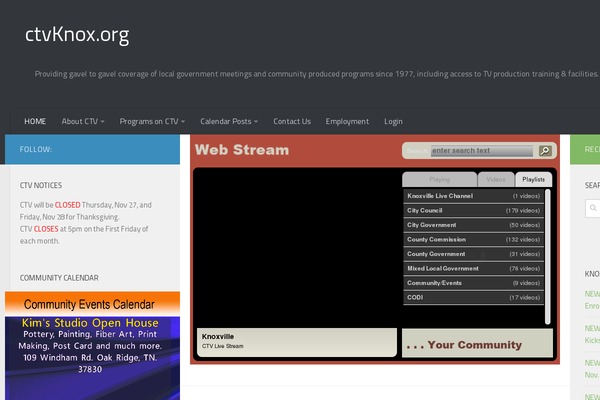This screenshot has height=400, width=600.
Task: Click the red CLOSED notice word
Action: pyautogui.click(x=67, y=205)
